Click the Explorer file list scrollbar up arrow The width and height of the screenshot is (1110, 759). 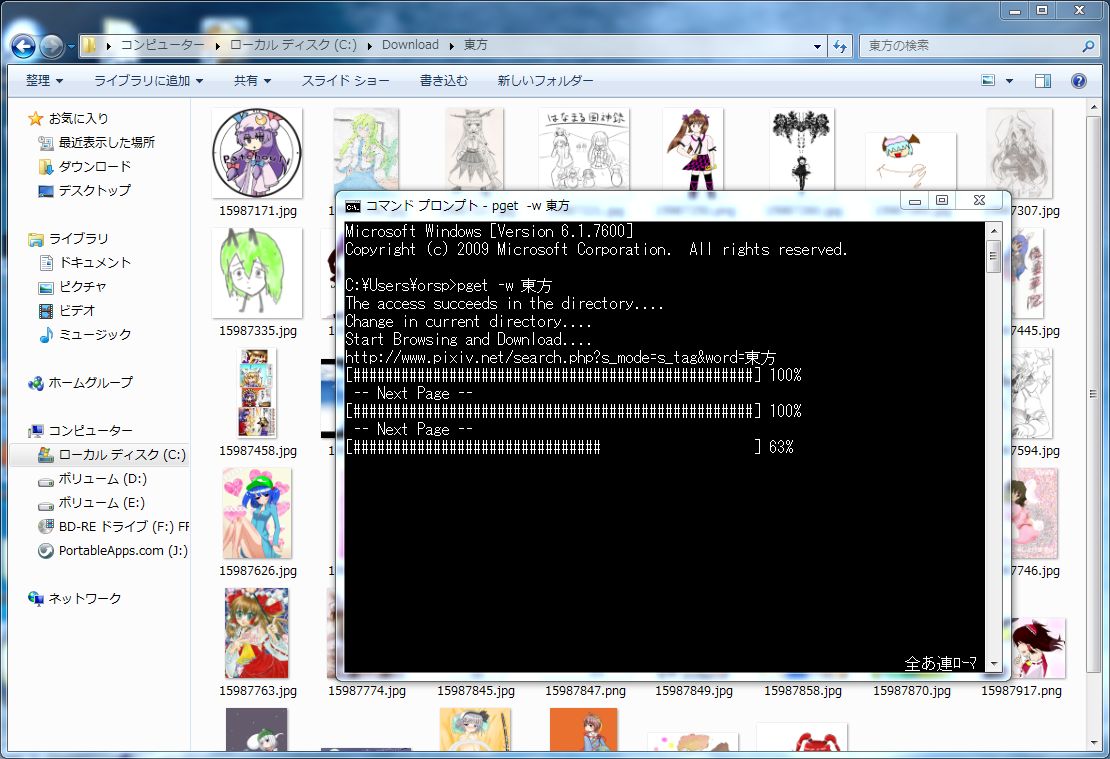pos(1094,108)
